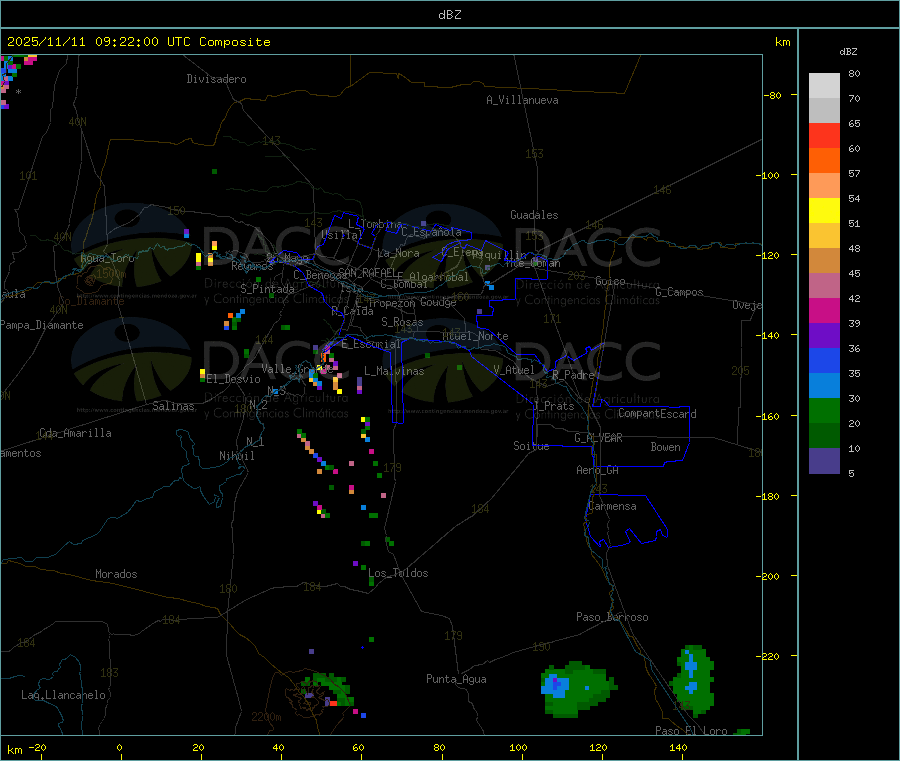900x761 pixels.
Task: Click the A_Villanueva map label
Action: point(522,100)
